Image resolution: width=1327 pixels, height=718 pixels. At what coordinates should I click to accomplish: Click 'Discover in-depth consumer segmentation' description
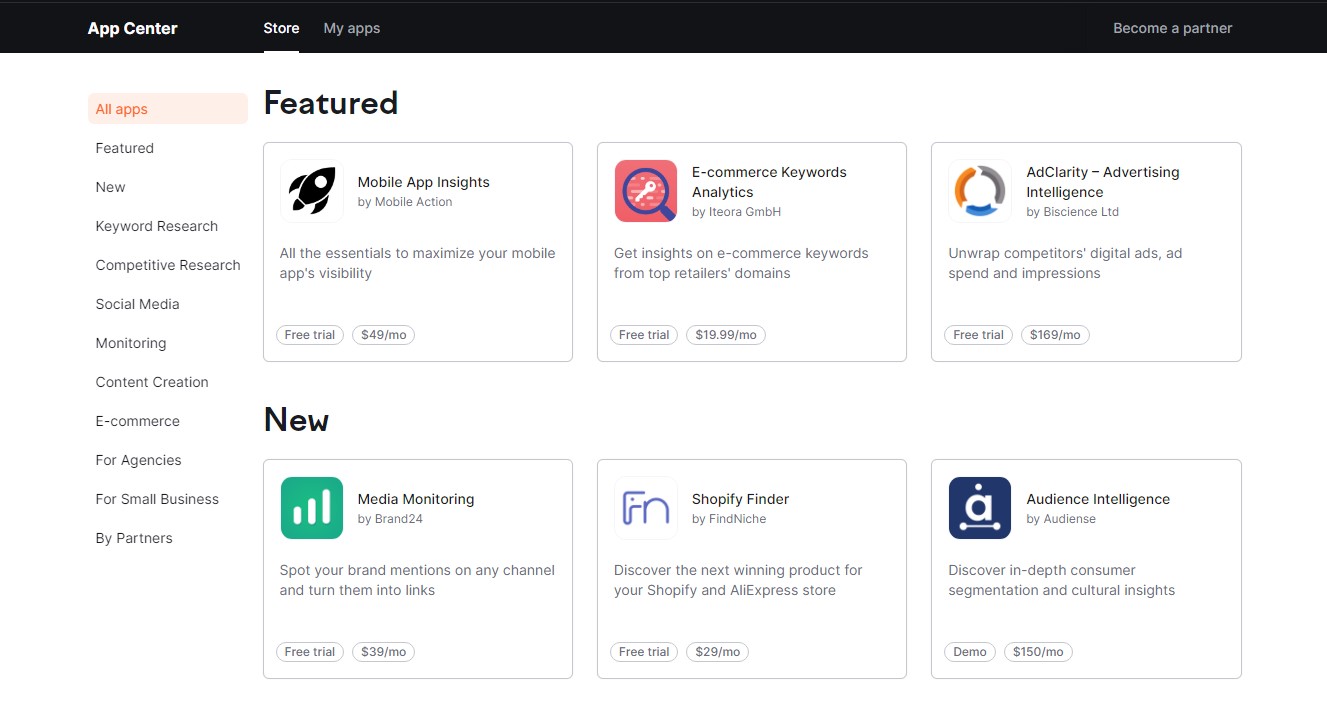coord(1061,580)
